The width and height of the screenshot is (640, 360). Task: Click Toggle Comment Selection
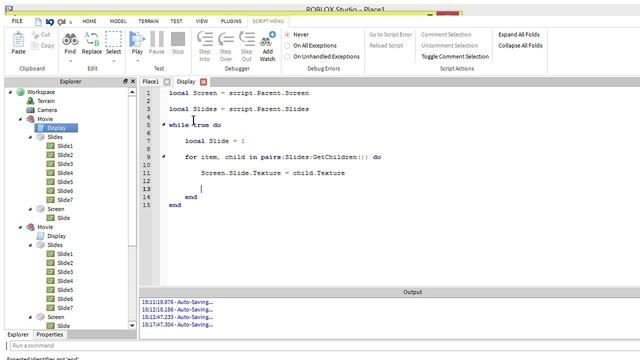click(x=455, y=57)
